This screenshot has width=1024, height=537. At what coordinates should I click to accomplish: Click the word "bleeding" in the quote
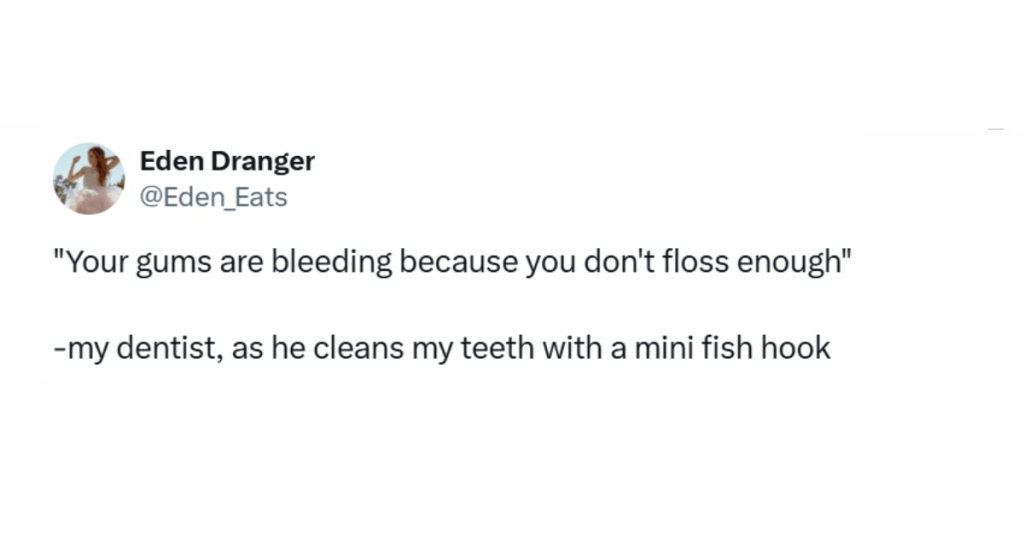click(x=325, y=265)
